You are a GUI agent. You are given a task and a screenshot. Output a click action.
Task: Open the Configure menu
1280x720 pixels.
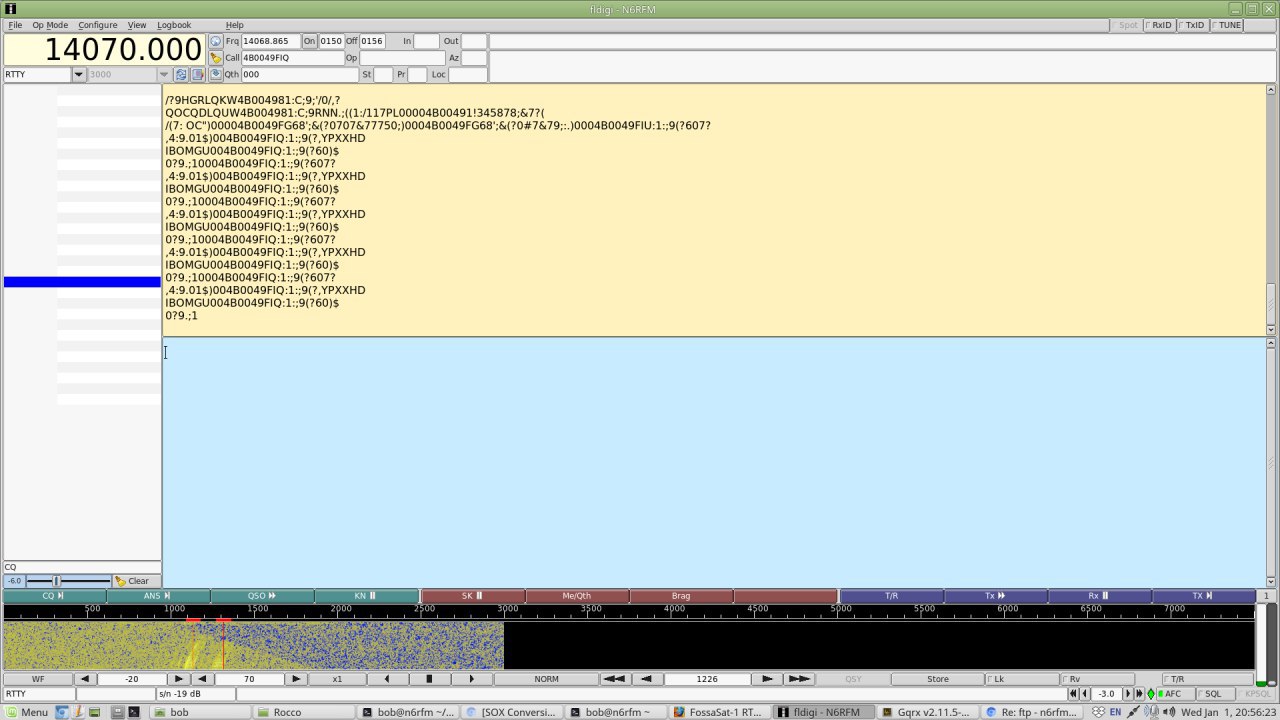click(x=97, y=25)
